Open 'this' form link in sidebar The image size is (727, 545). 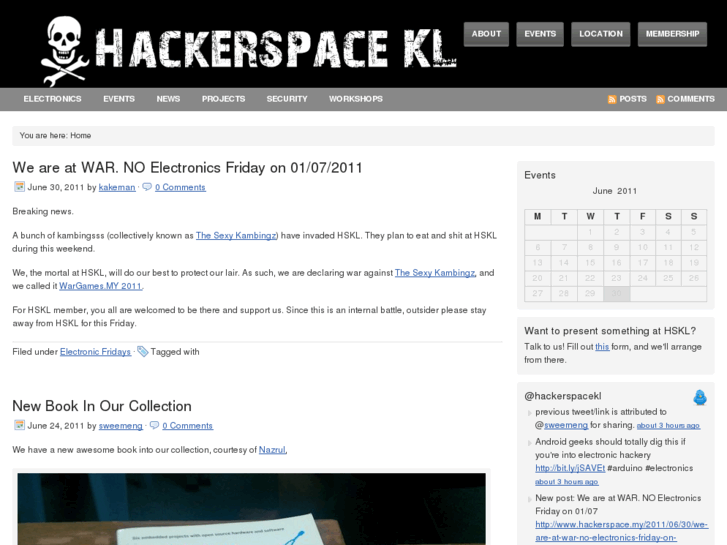tap(602, 346)
